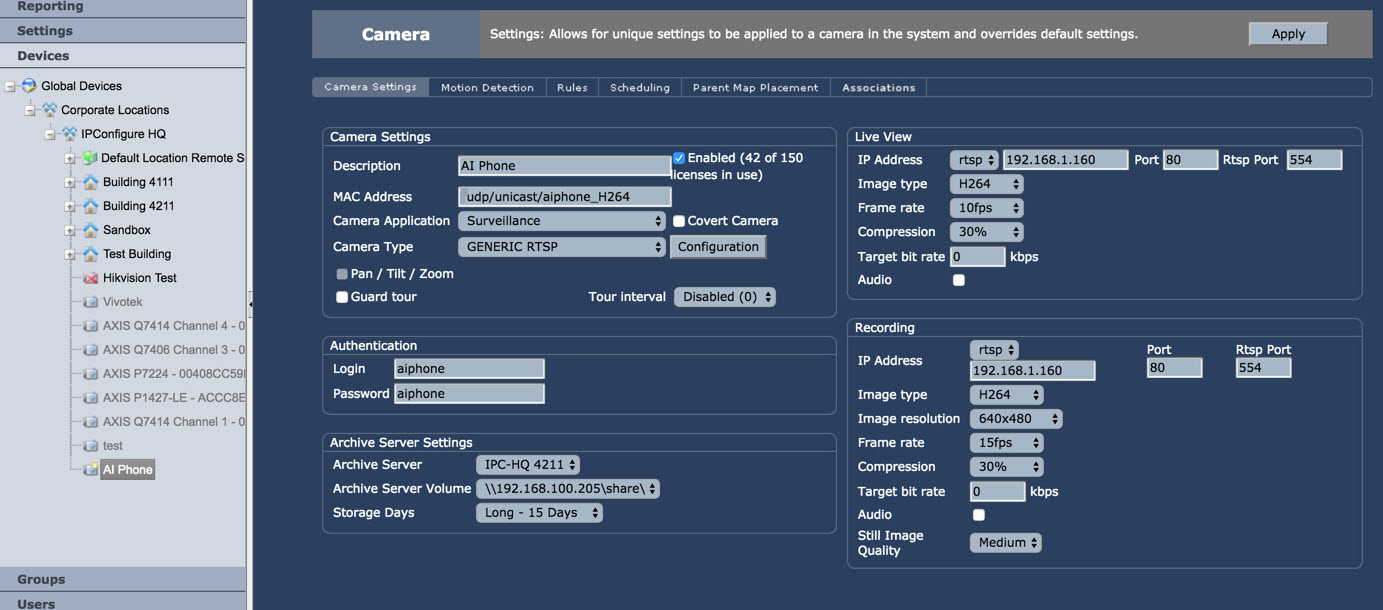
Task: Click the Test Building house icon
Action: (91, 254)
